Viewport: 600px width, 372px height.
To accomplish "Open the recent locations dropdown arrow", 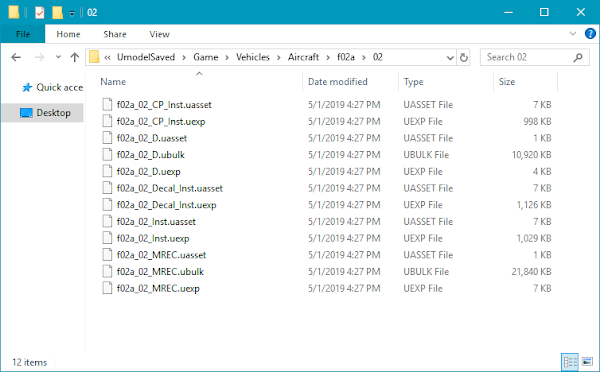I will pos(58,57).
